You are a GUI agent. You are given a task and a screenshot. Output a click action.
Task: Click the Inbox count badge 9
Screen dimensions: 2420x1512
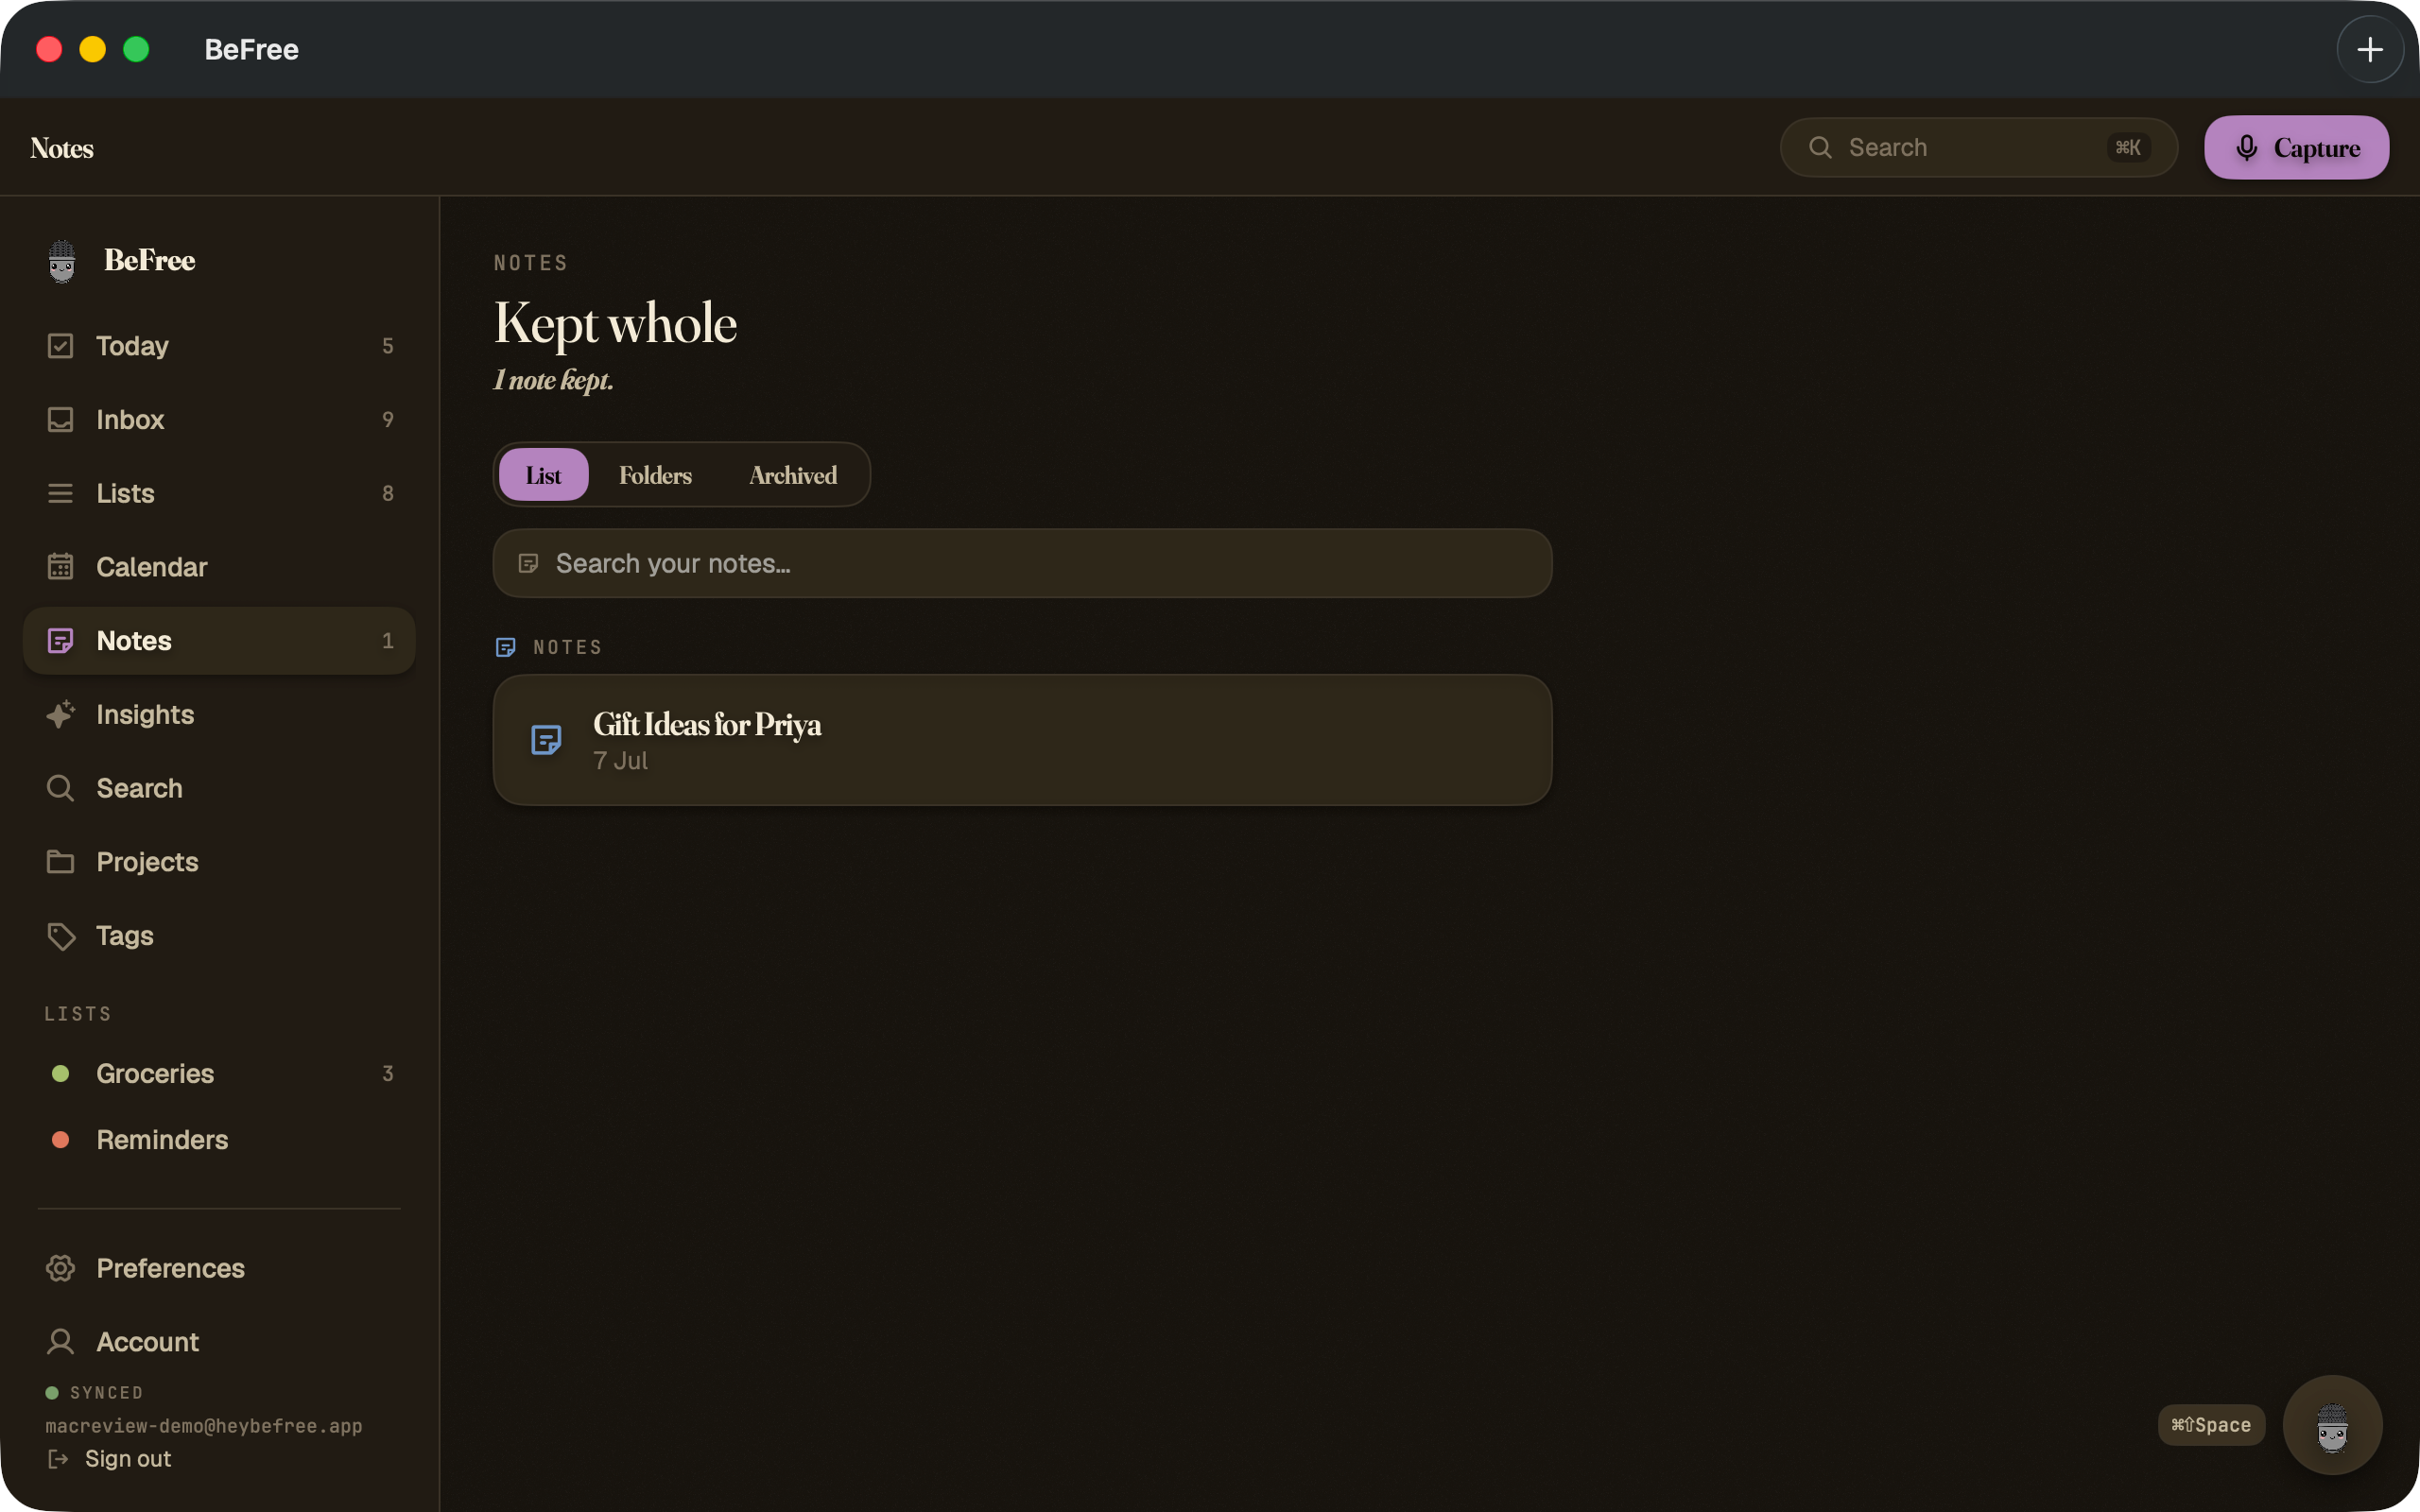pos(388,420)
